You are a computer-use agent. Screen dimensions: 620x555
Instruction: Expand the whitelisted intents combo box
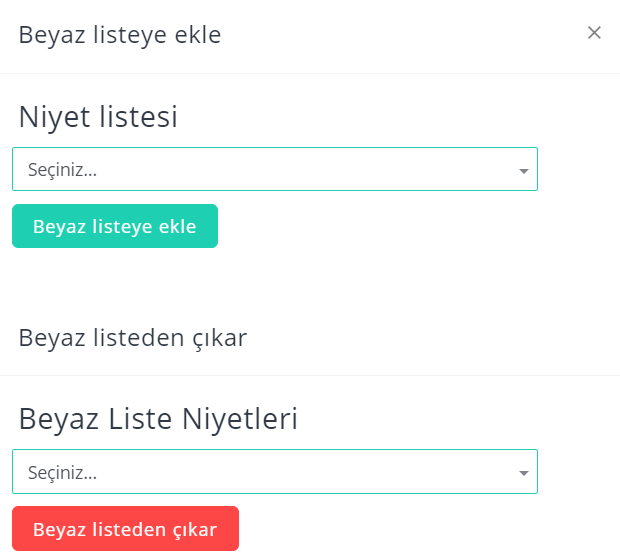[x=275, y=472]
